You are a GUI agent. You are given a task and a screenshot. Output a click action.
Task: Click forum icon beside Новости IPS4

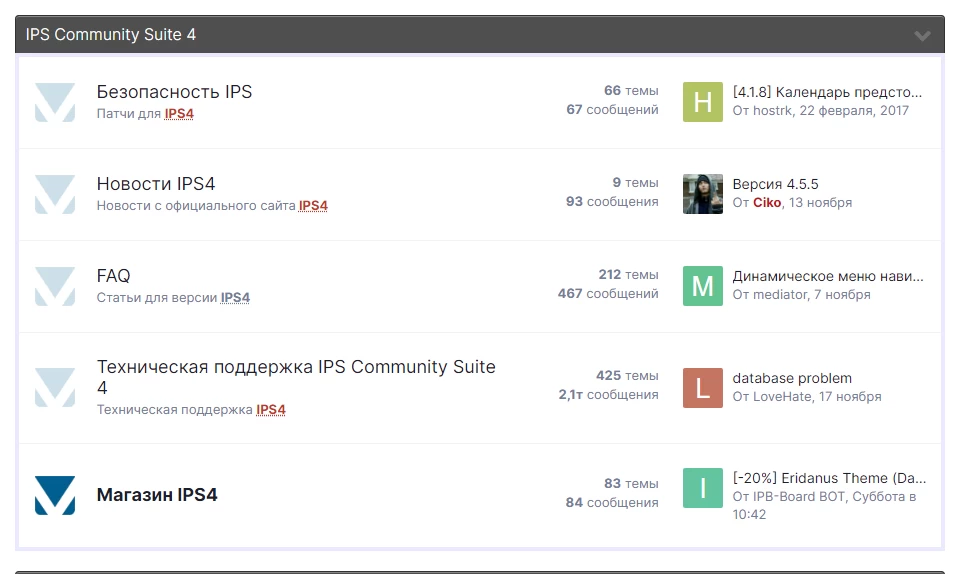pos(55,194)
